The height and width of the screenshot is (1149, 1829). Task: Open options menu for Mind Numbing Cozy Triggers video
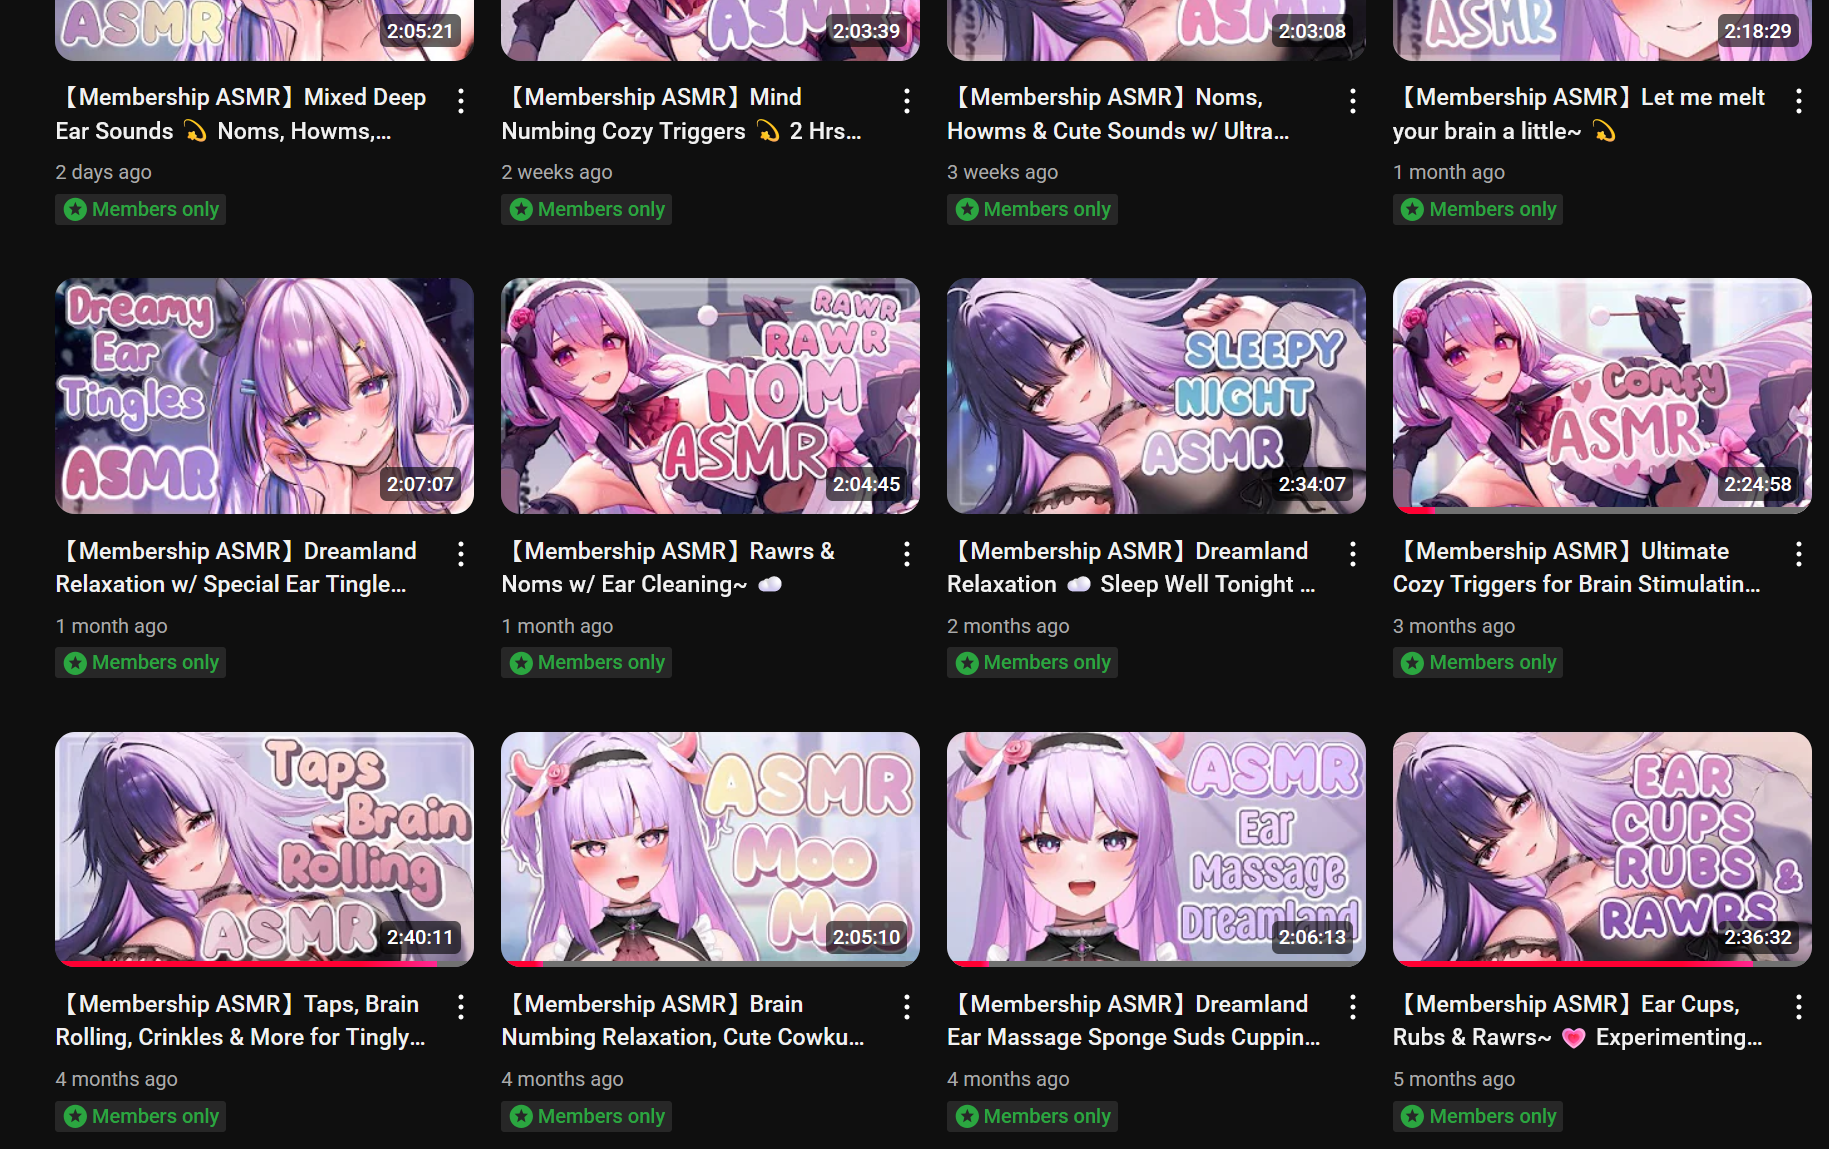pos(907,101)
